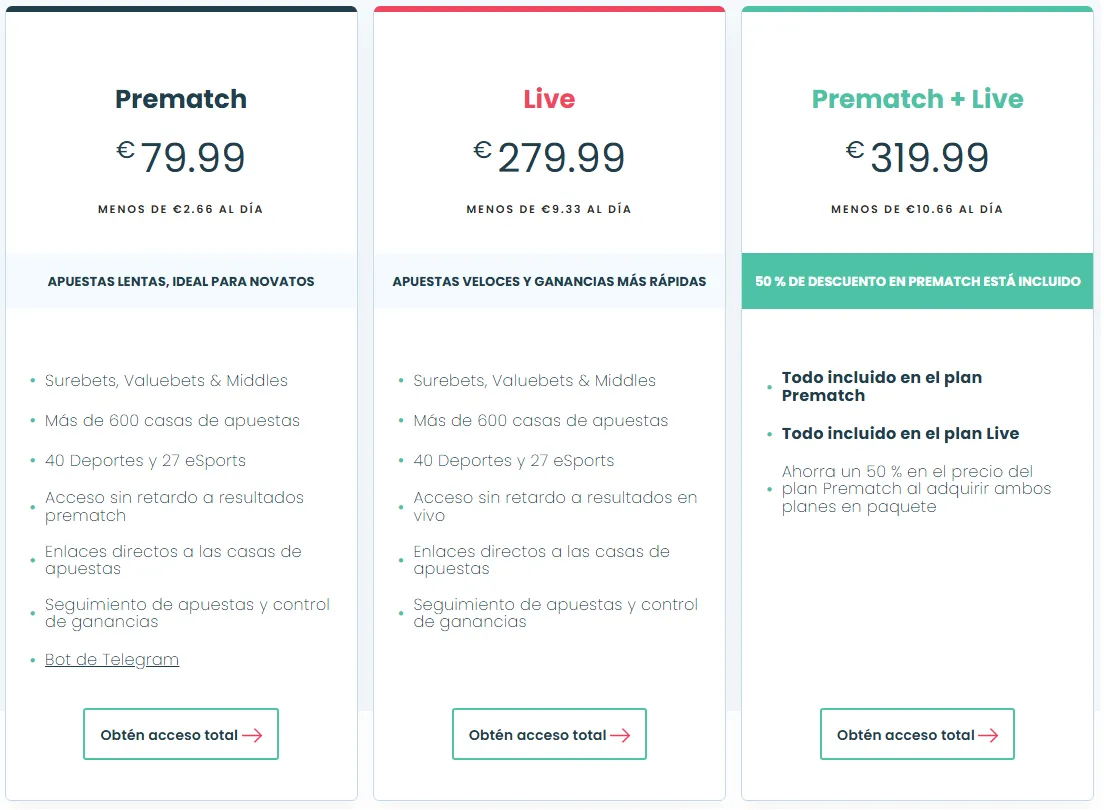Viewport: 1104px width, 810px height.
Task: Click Surebets, Valuebets & Middles in Prematch list
Action: point(166,381)
